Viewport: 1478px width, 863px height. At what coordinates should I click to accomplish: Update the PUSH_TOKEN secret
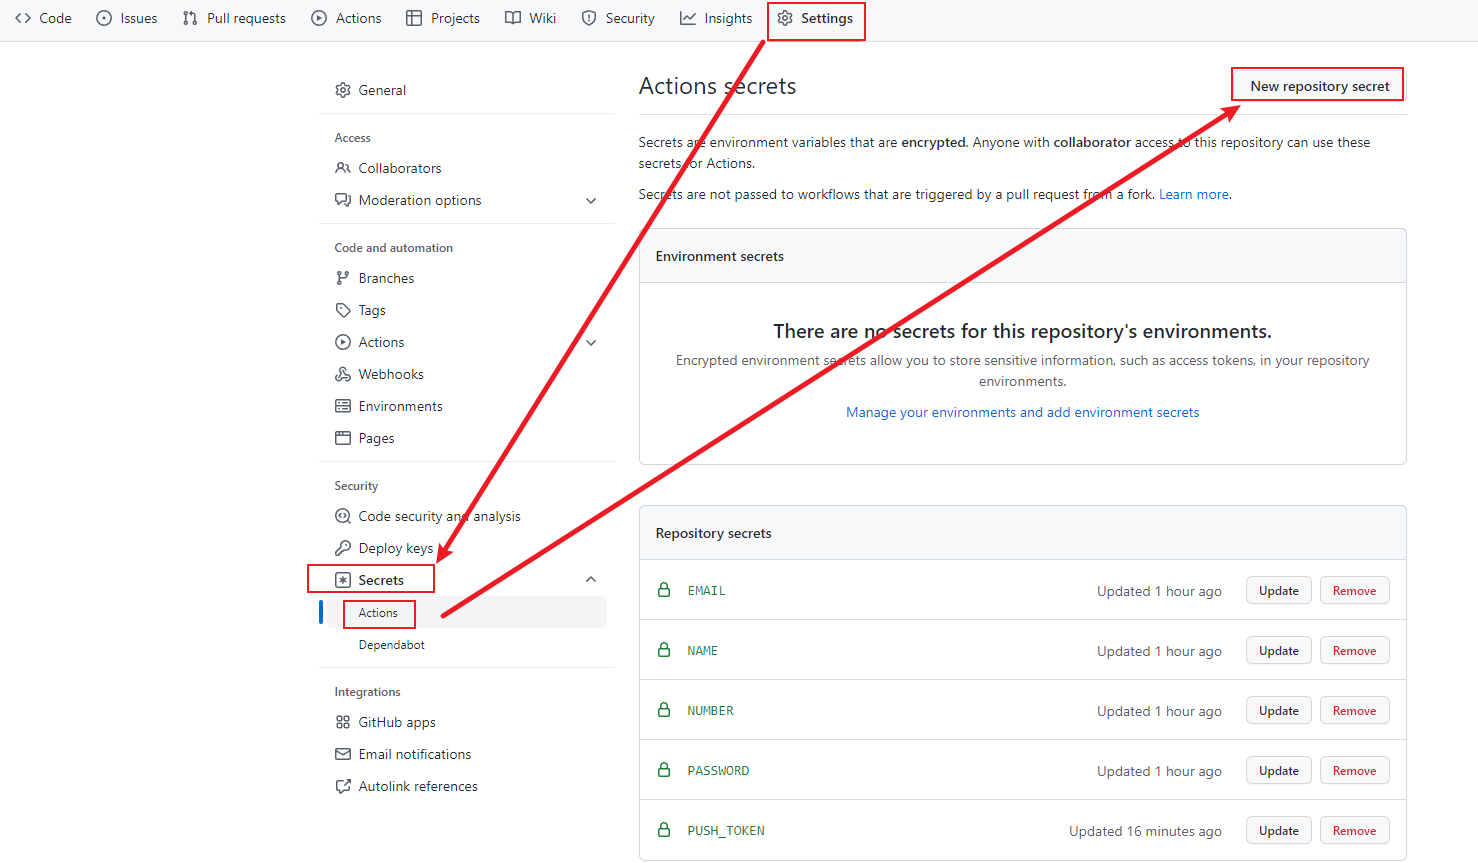[x=1279, y=831]
